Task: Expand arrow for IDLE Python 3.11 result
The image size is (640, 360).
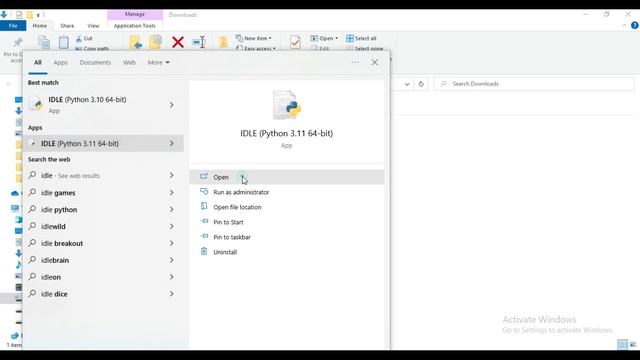Action: (x=172, y=144)
